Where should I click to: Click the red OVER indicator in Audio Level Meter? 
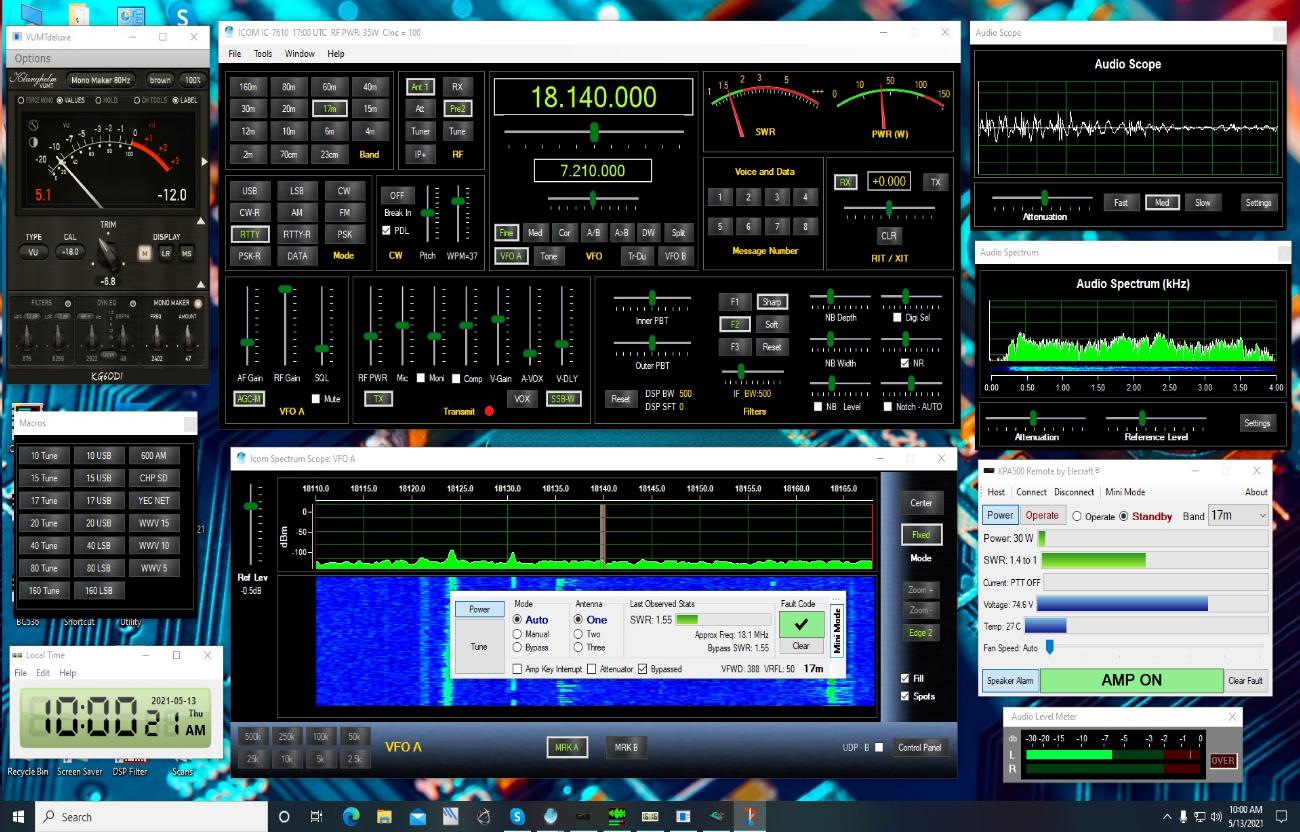(x=1223, y=761)
